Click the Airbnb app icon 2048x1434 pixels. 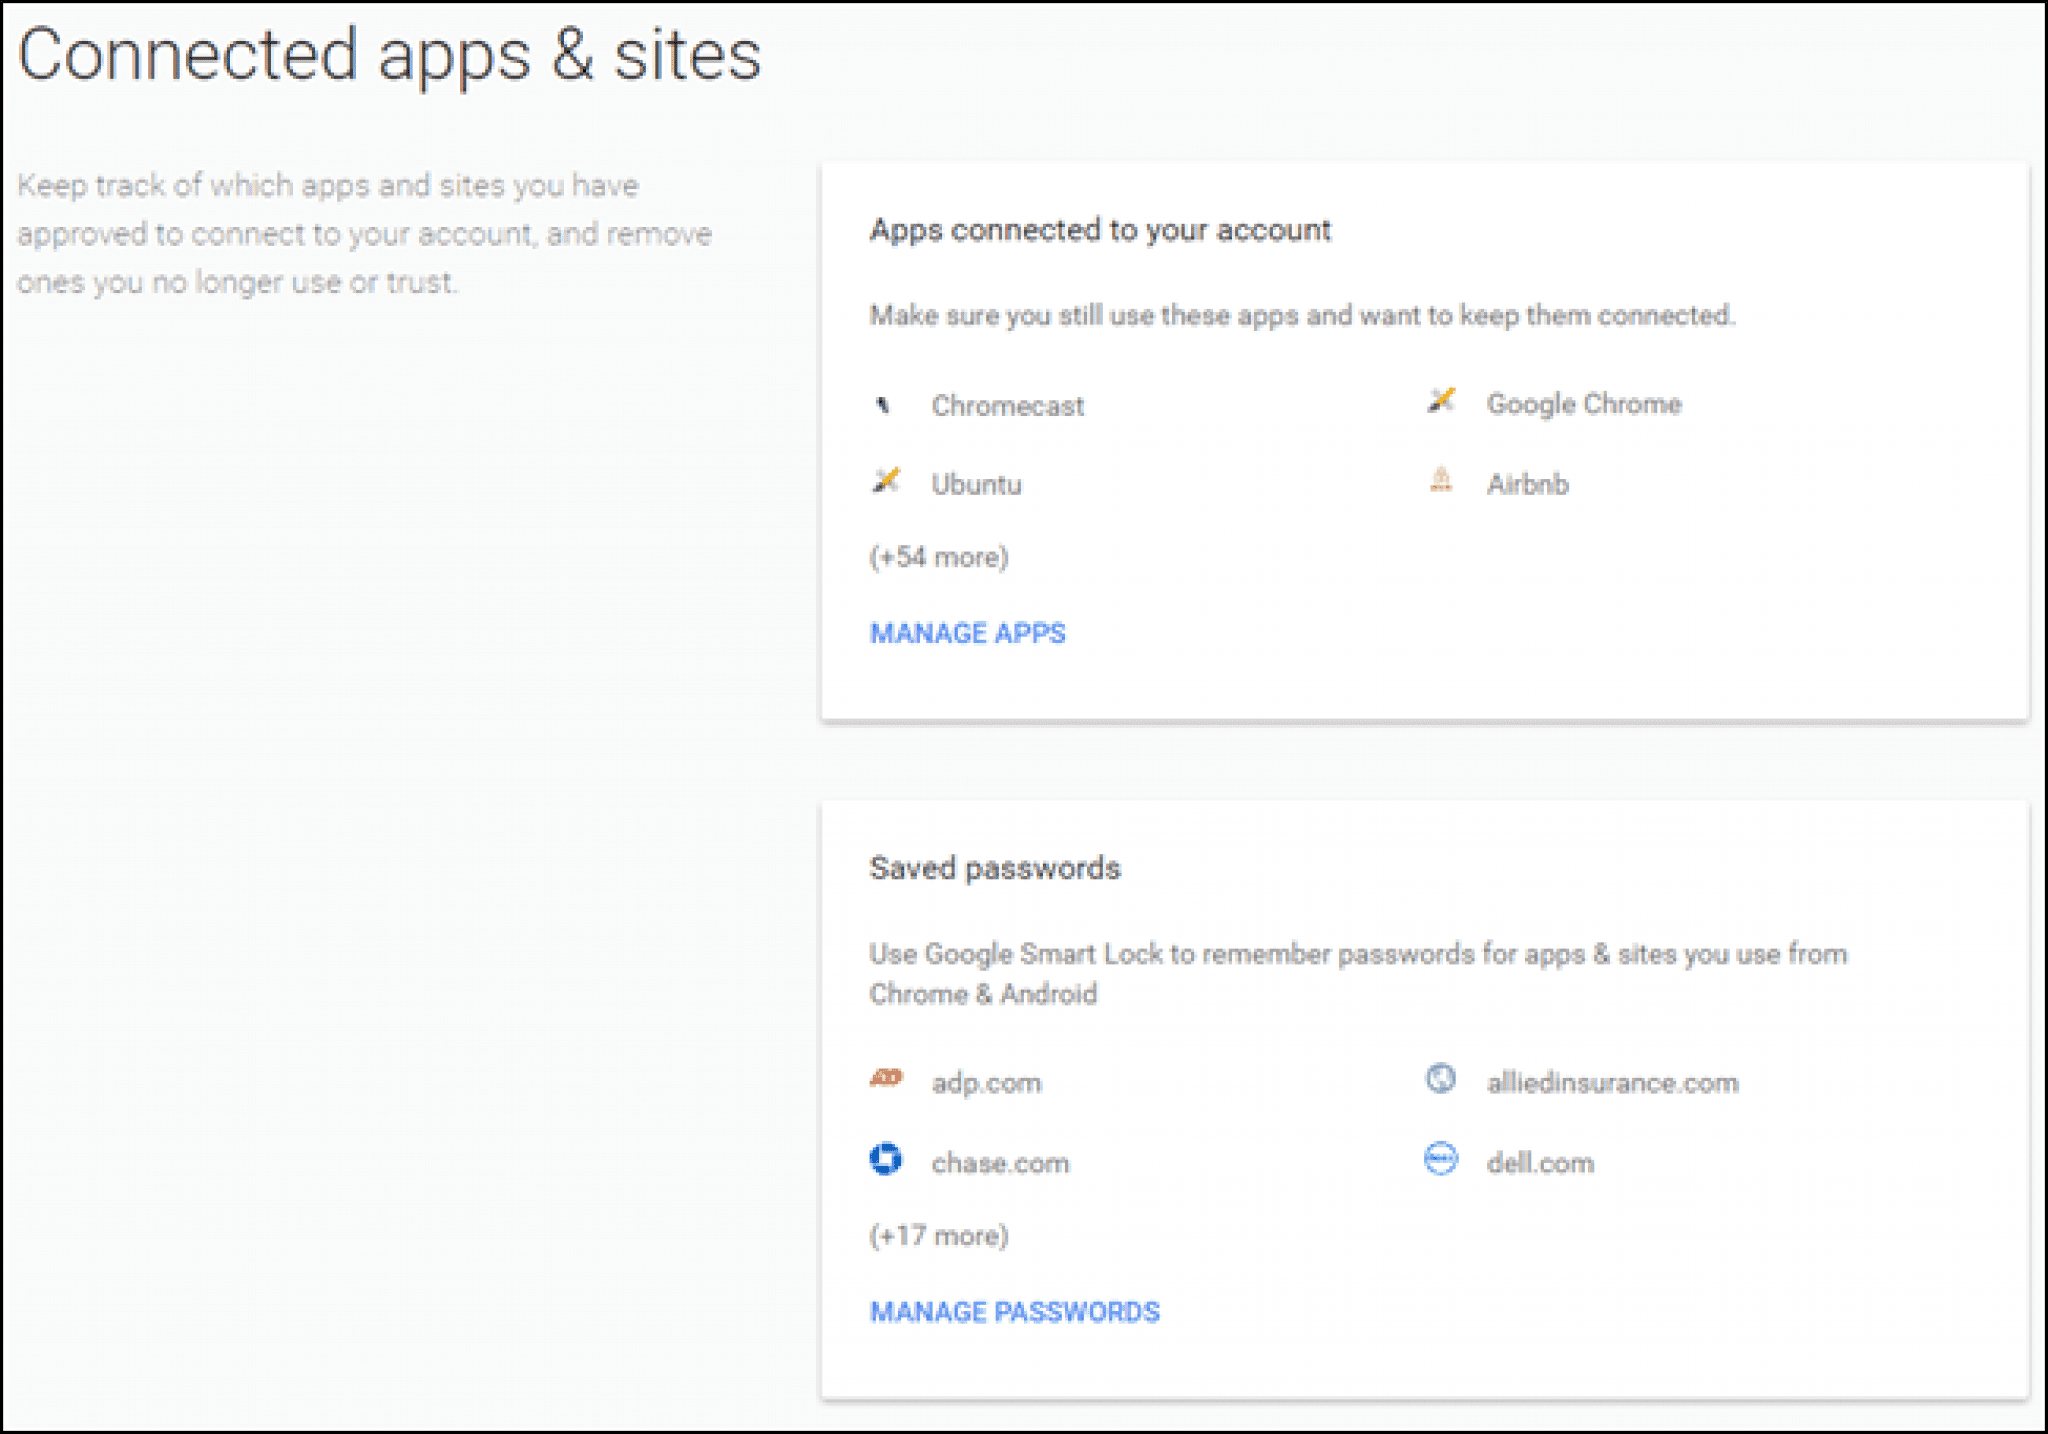click(x=1441, y=480)
